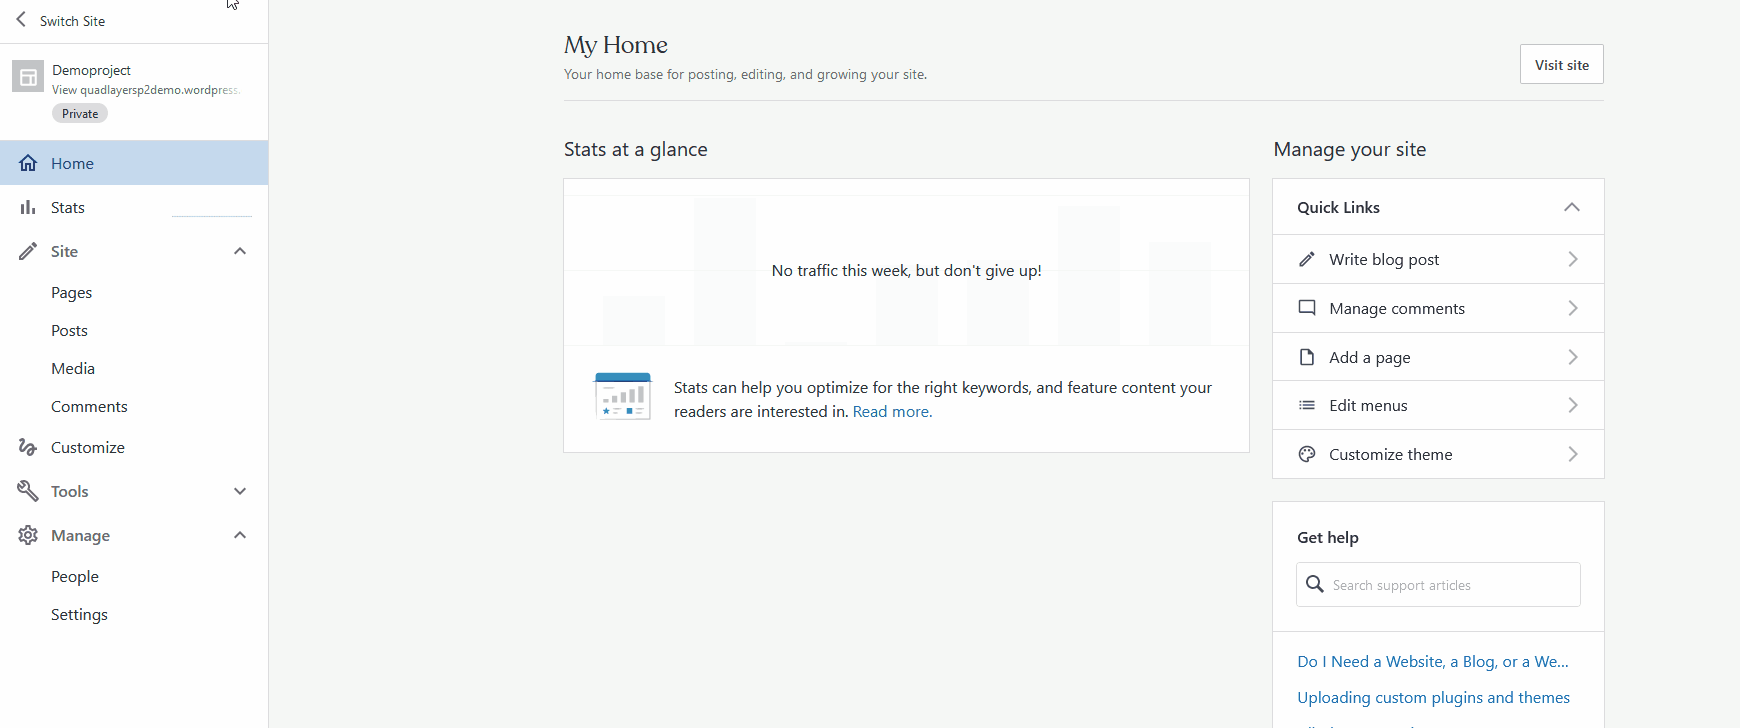Click the View quadlayersp2demo site URL
The width and height of the screenshot is (1740, 728).
click(146, 90)
